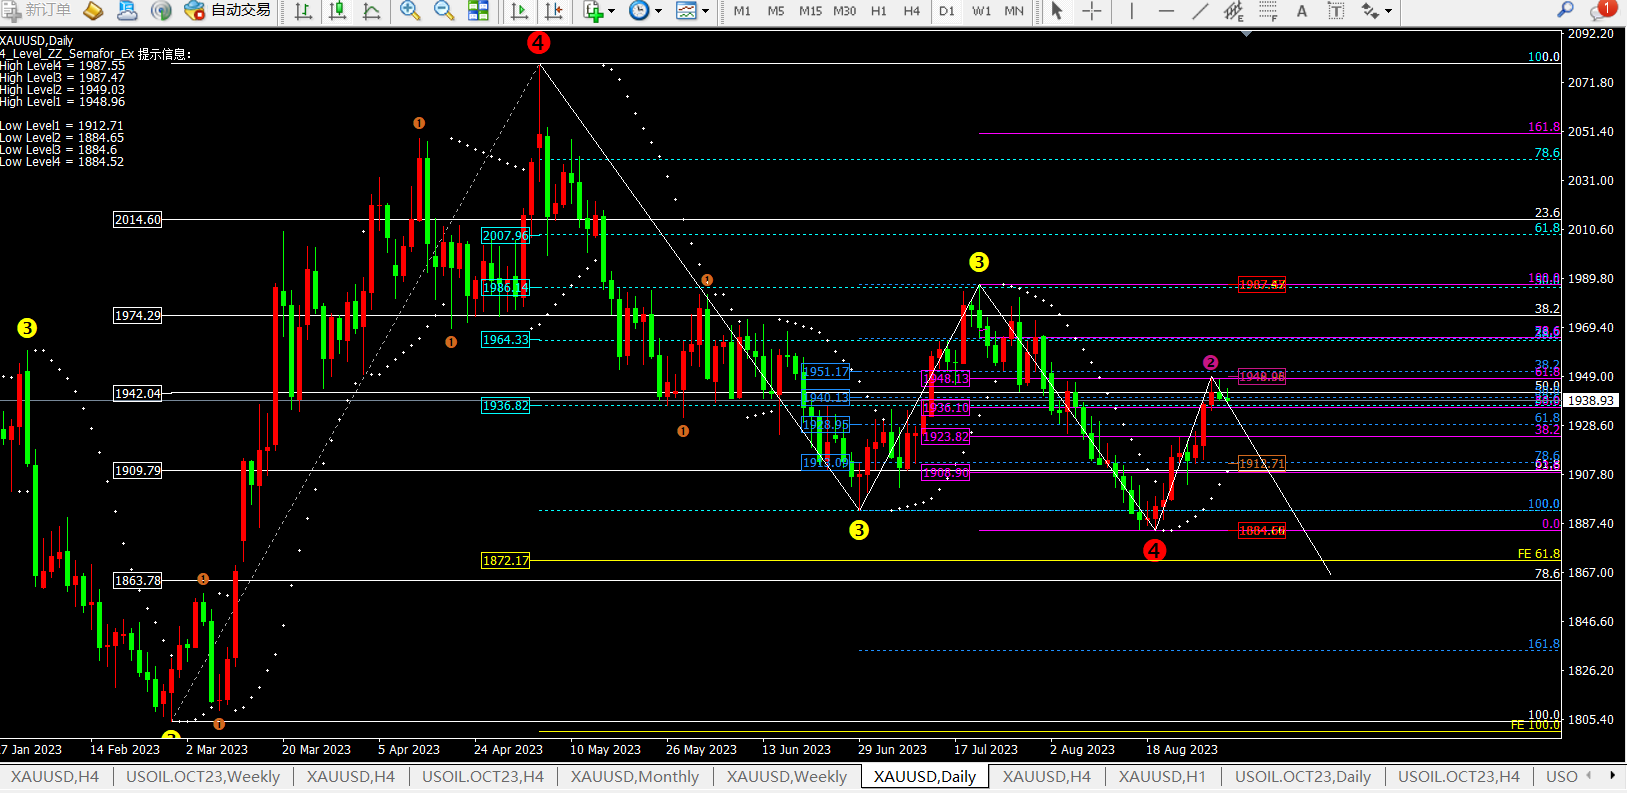Zoom in on the chart
The width and height of the screenshot is (1627, 793).
coord(409,11)
